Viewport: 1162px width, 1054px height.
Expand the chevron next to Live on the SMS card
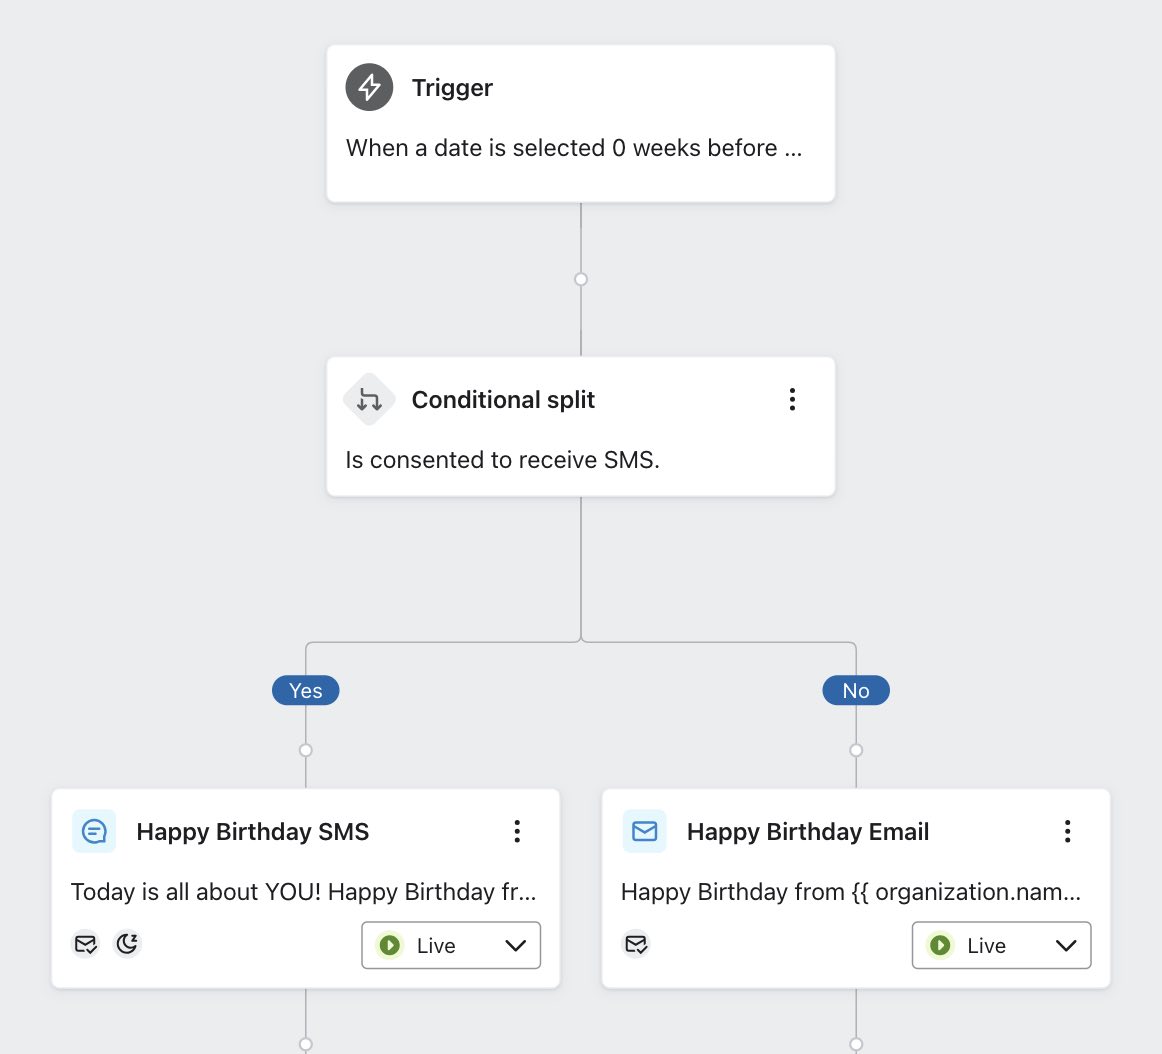point(515,945)
